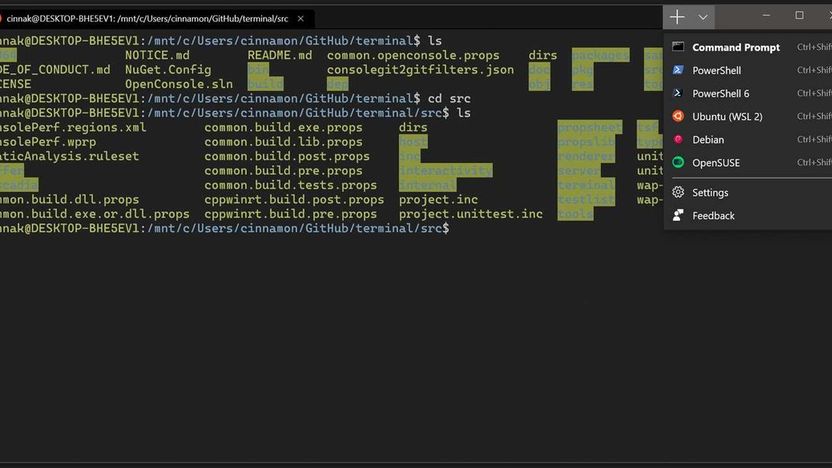Image resolution: width=832 pixels, height=468 pixels.
Task: Click common.build.post.props file name
Action: tap(287, 156)
